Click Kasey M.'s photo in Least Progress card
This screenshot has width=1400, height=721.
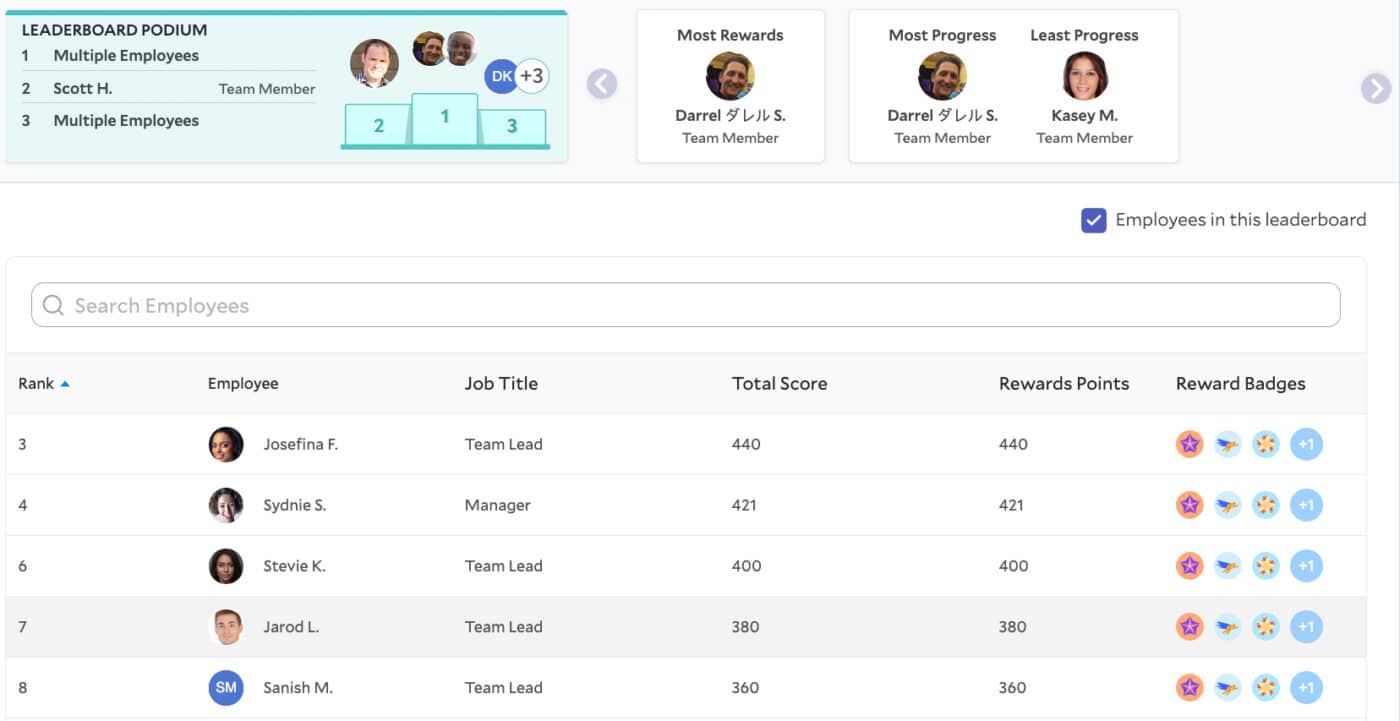(x=1084, y=75)
